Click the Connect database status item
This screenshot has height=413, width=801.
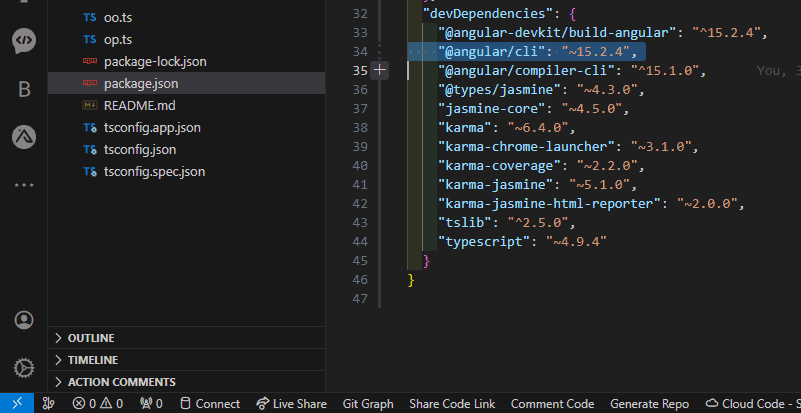tap(210, 403)
